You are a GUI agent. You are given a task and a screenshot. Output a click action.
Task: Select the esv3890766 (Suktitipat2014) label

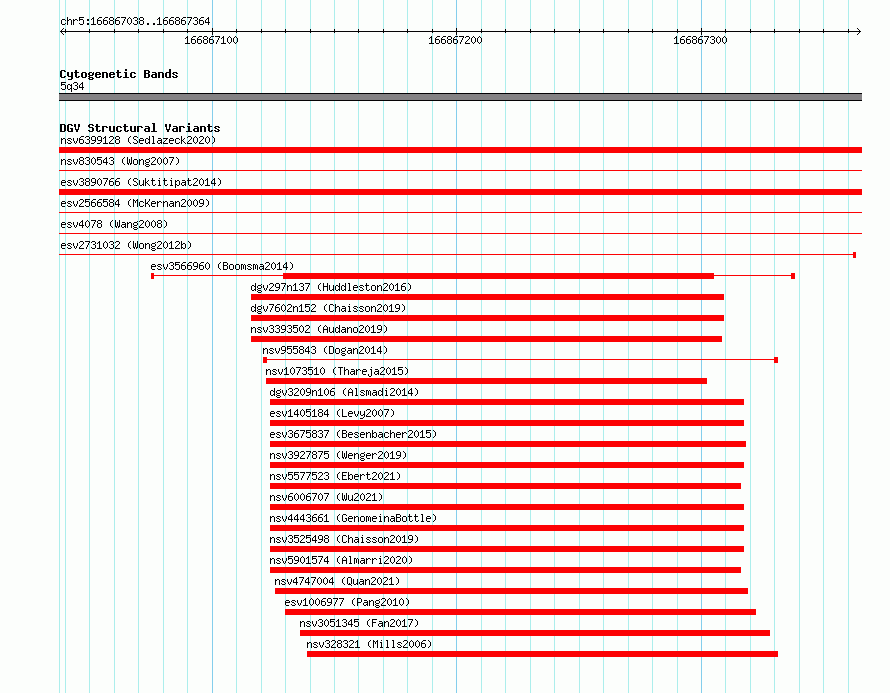click(x=141, y=182)
